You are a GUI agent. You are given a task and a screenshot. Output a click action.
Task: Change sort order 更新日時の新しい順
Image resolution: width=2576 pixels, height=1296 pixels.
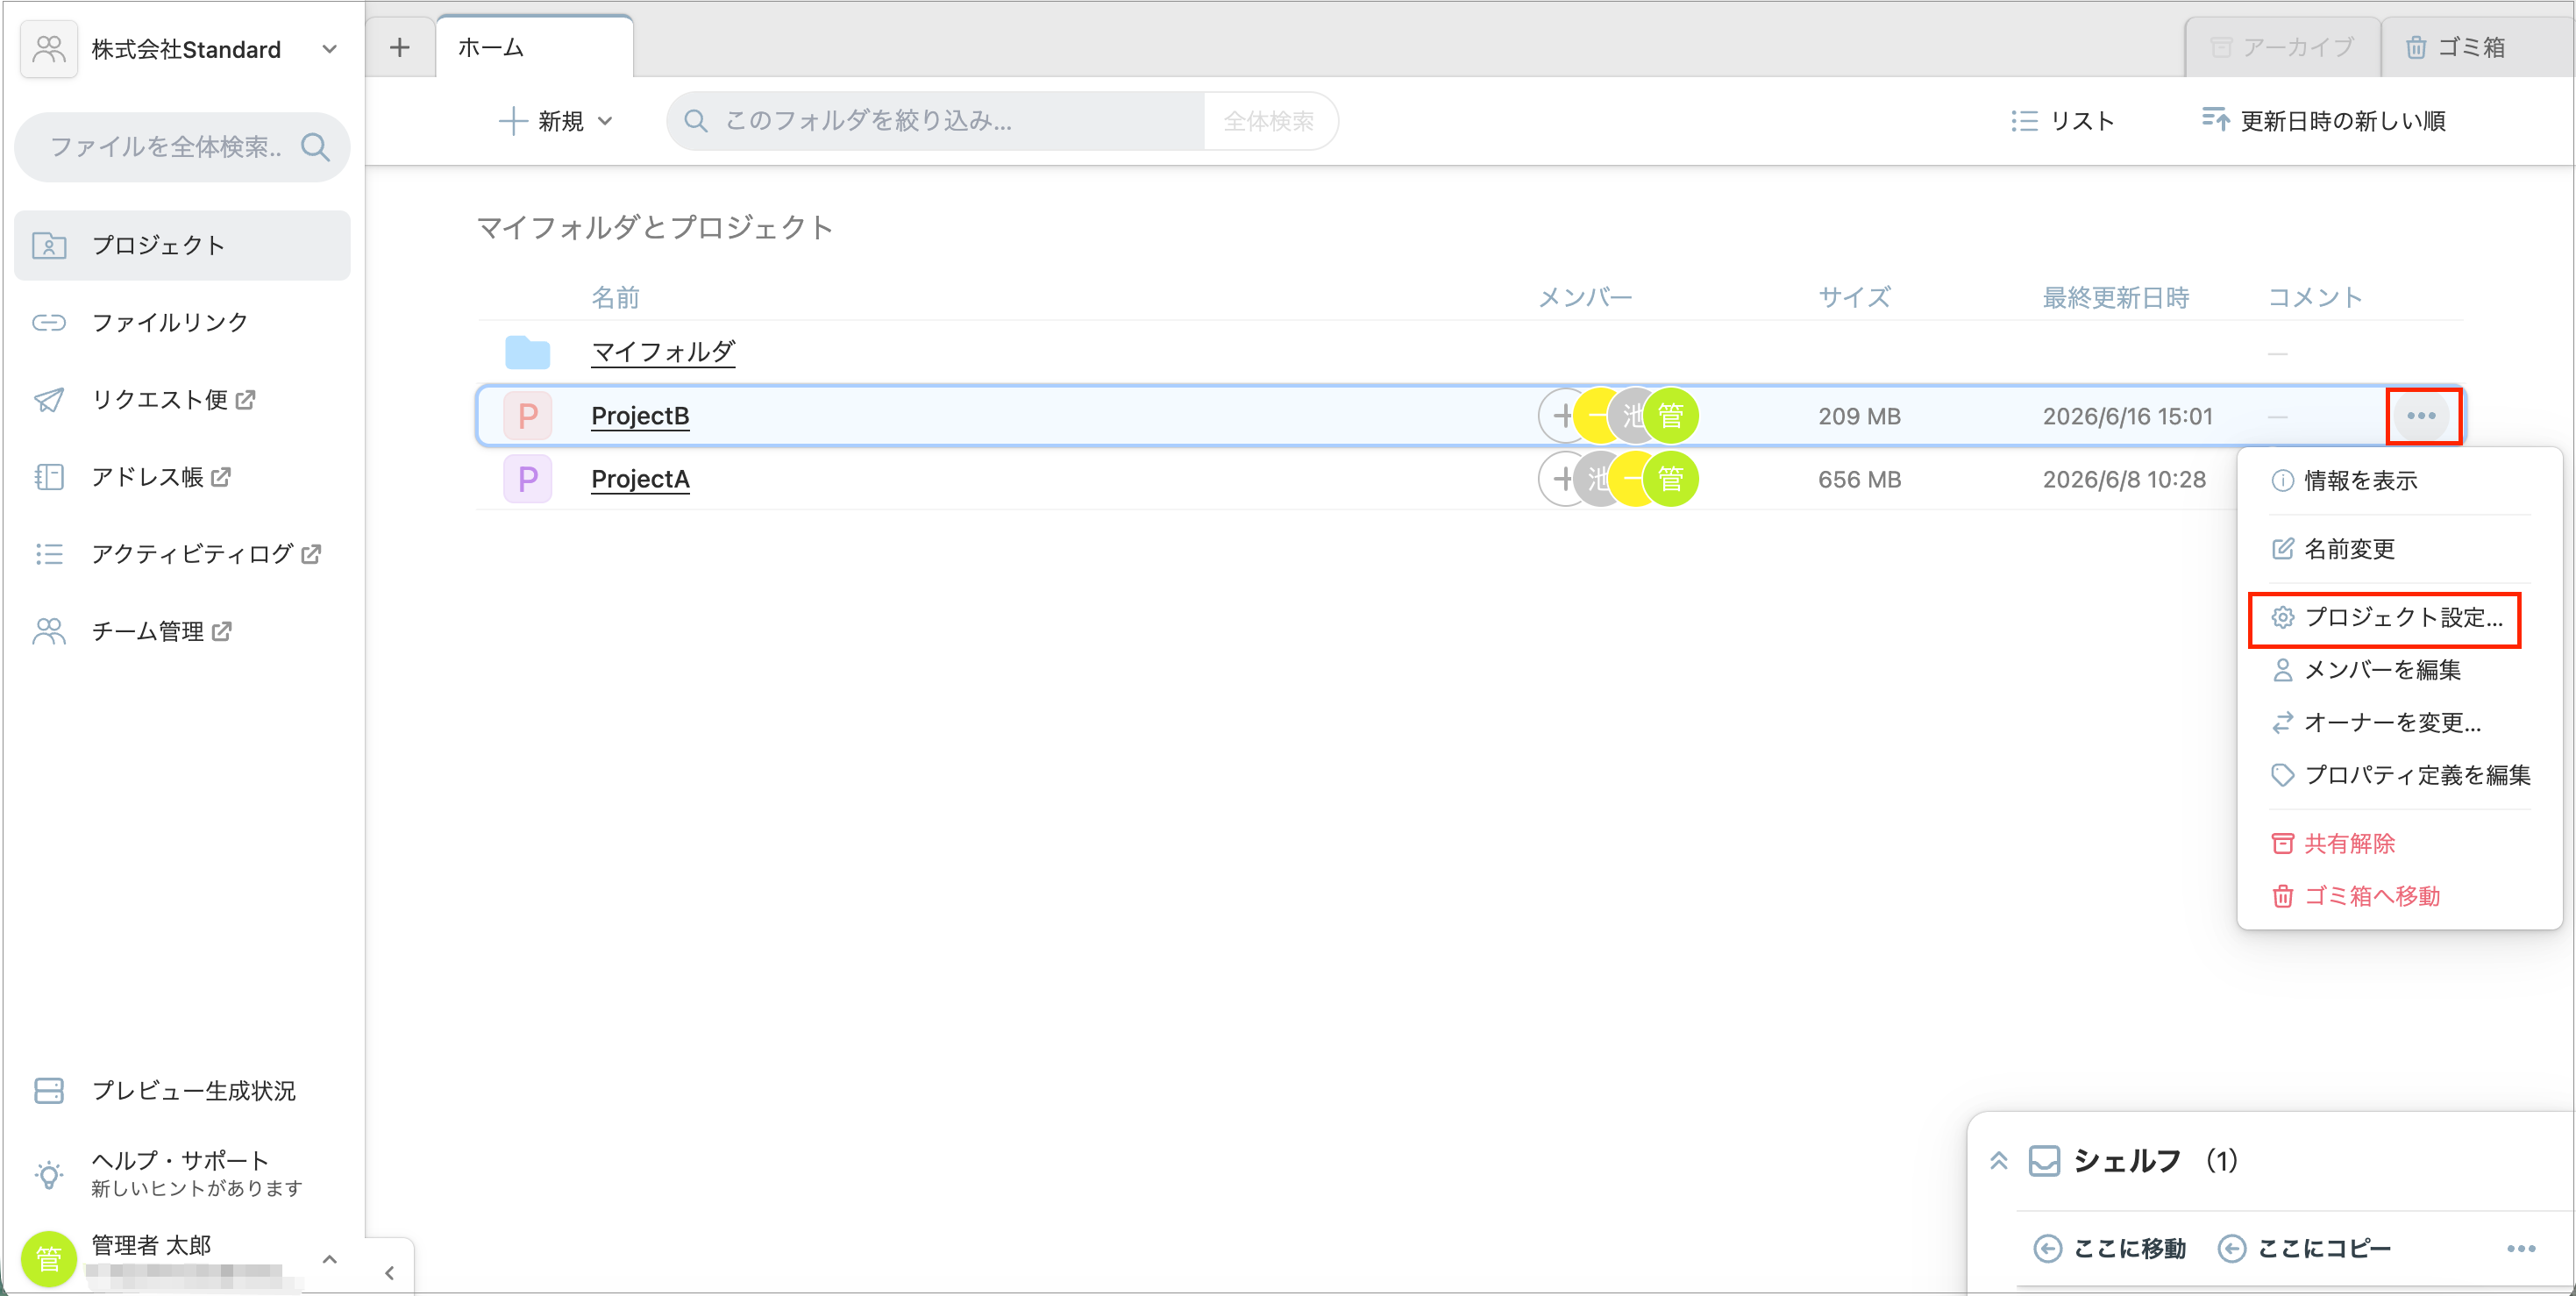coord(2324,121)
